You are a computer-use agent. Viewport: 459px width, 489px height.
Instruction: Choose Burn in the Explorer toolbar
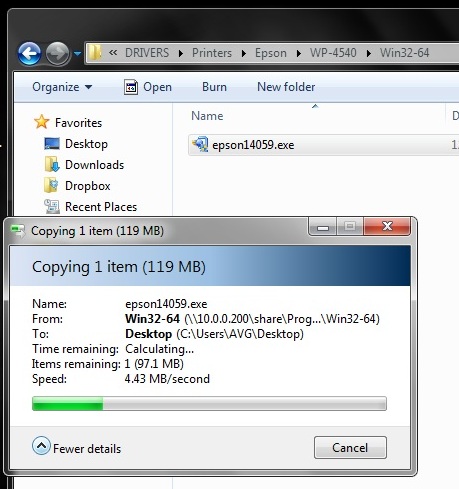coord(214,87)
